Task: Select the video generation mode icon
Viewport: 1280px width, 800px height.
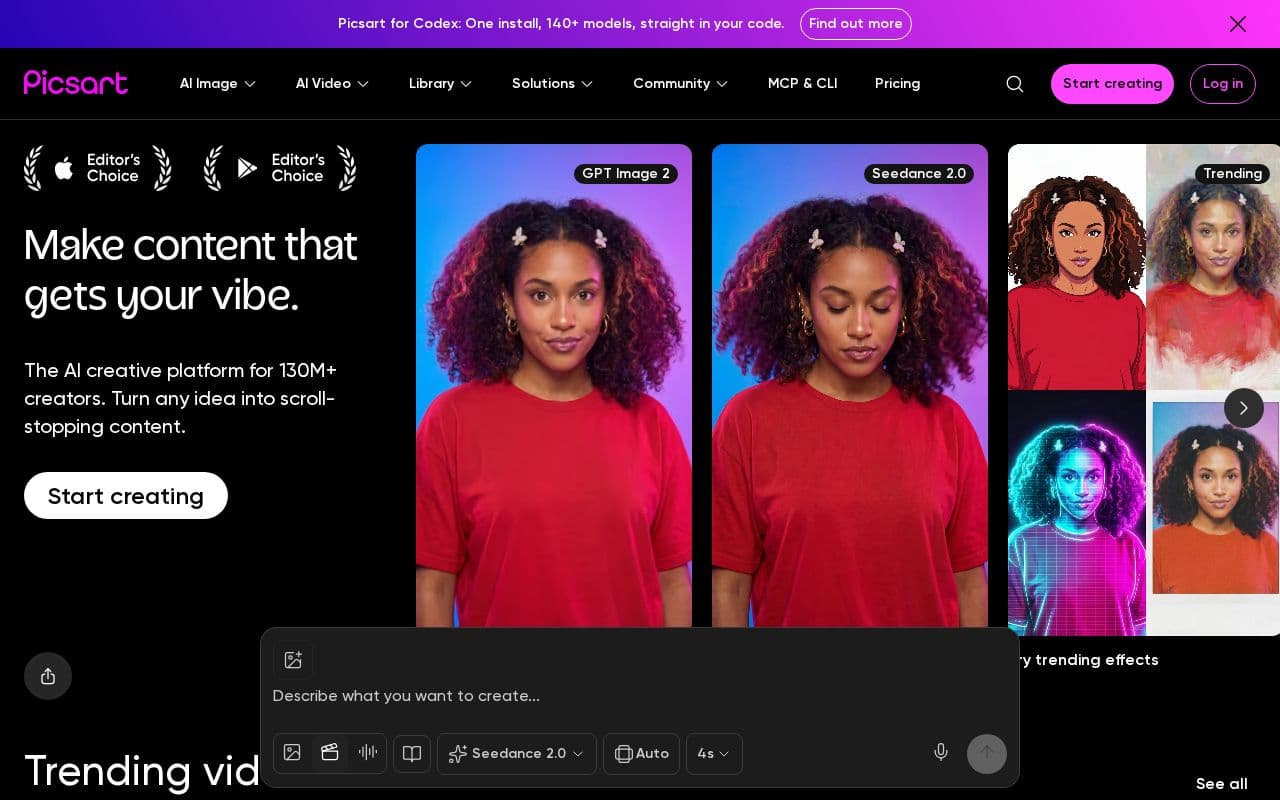Action: tap(330, 753)
